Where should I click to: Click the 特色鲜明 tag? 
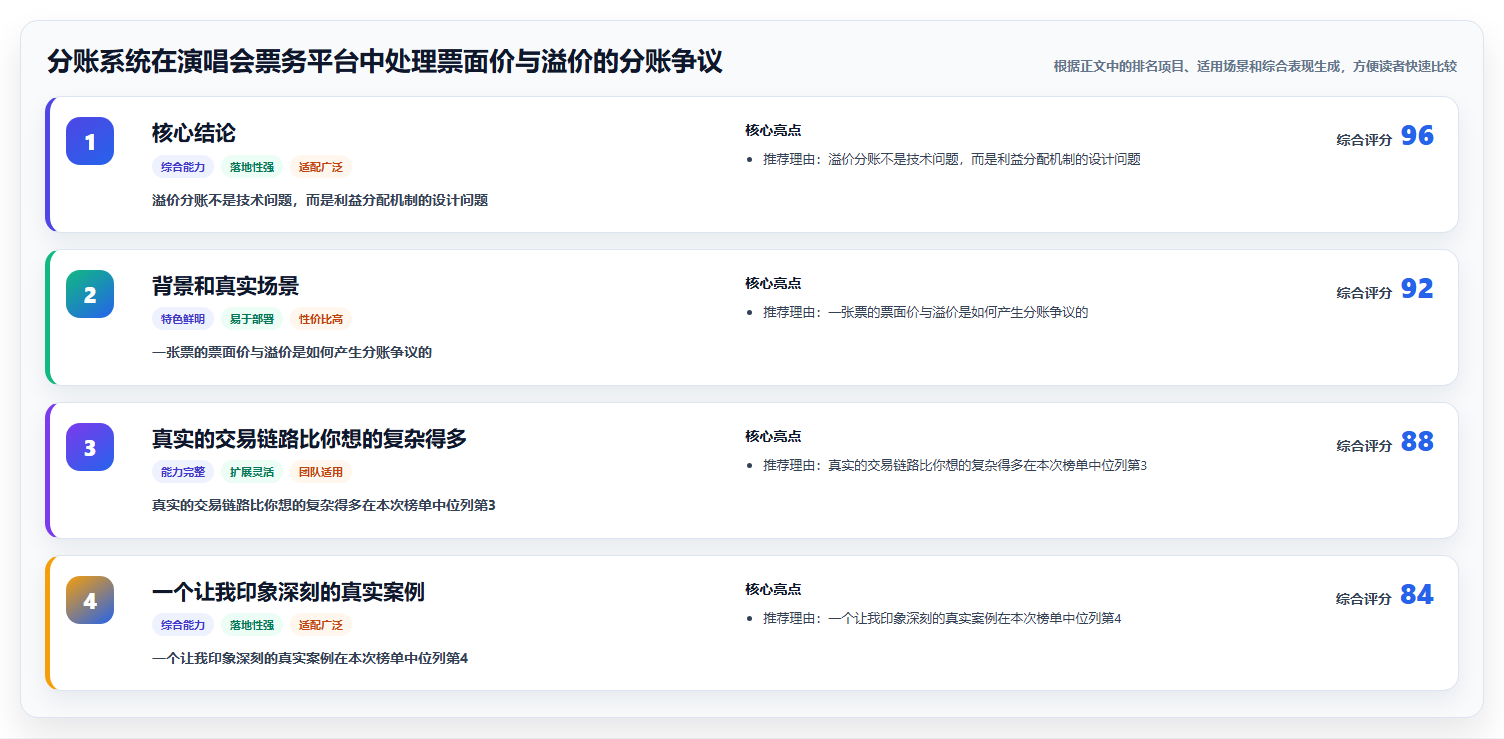[x=183, y=320]
